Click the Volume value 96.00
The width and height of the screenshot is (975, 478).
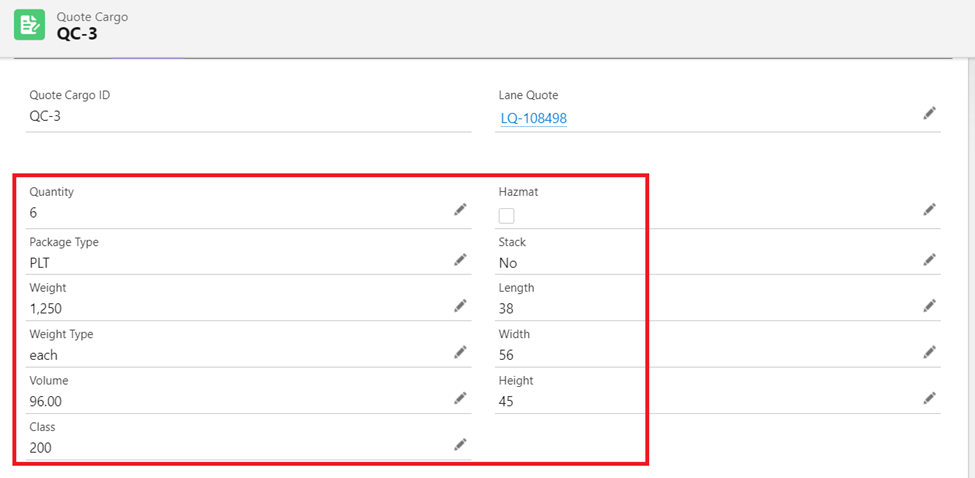click(x=46, y=402)
